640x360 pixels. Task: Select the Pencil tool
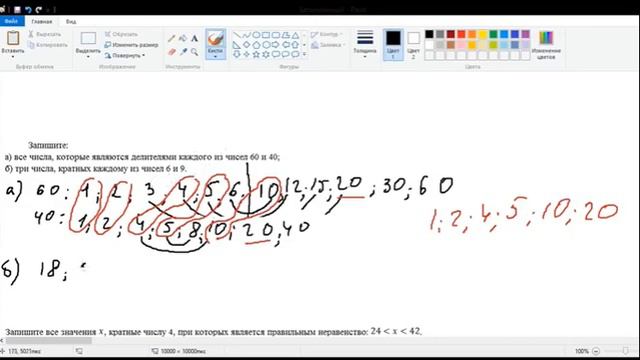click(x=172, y=38)
